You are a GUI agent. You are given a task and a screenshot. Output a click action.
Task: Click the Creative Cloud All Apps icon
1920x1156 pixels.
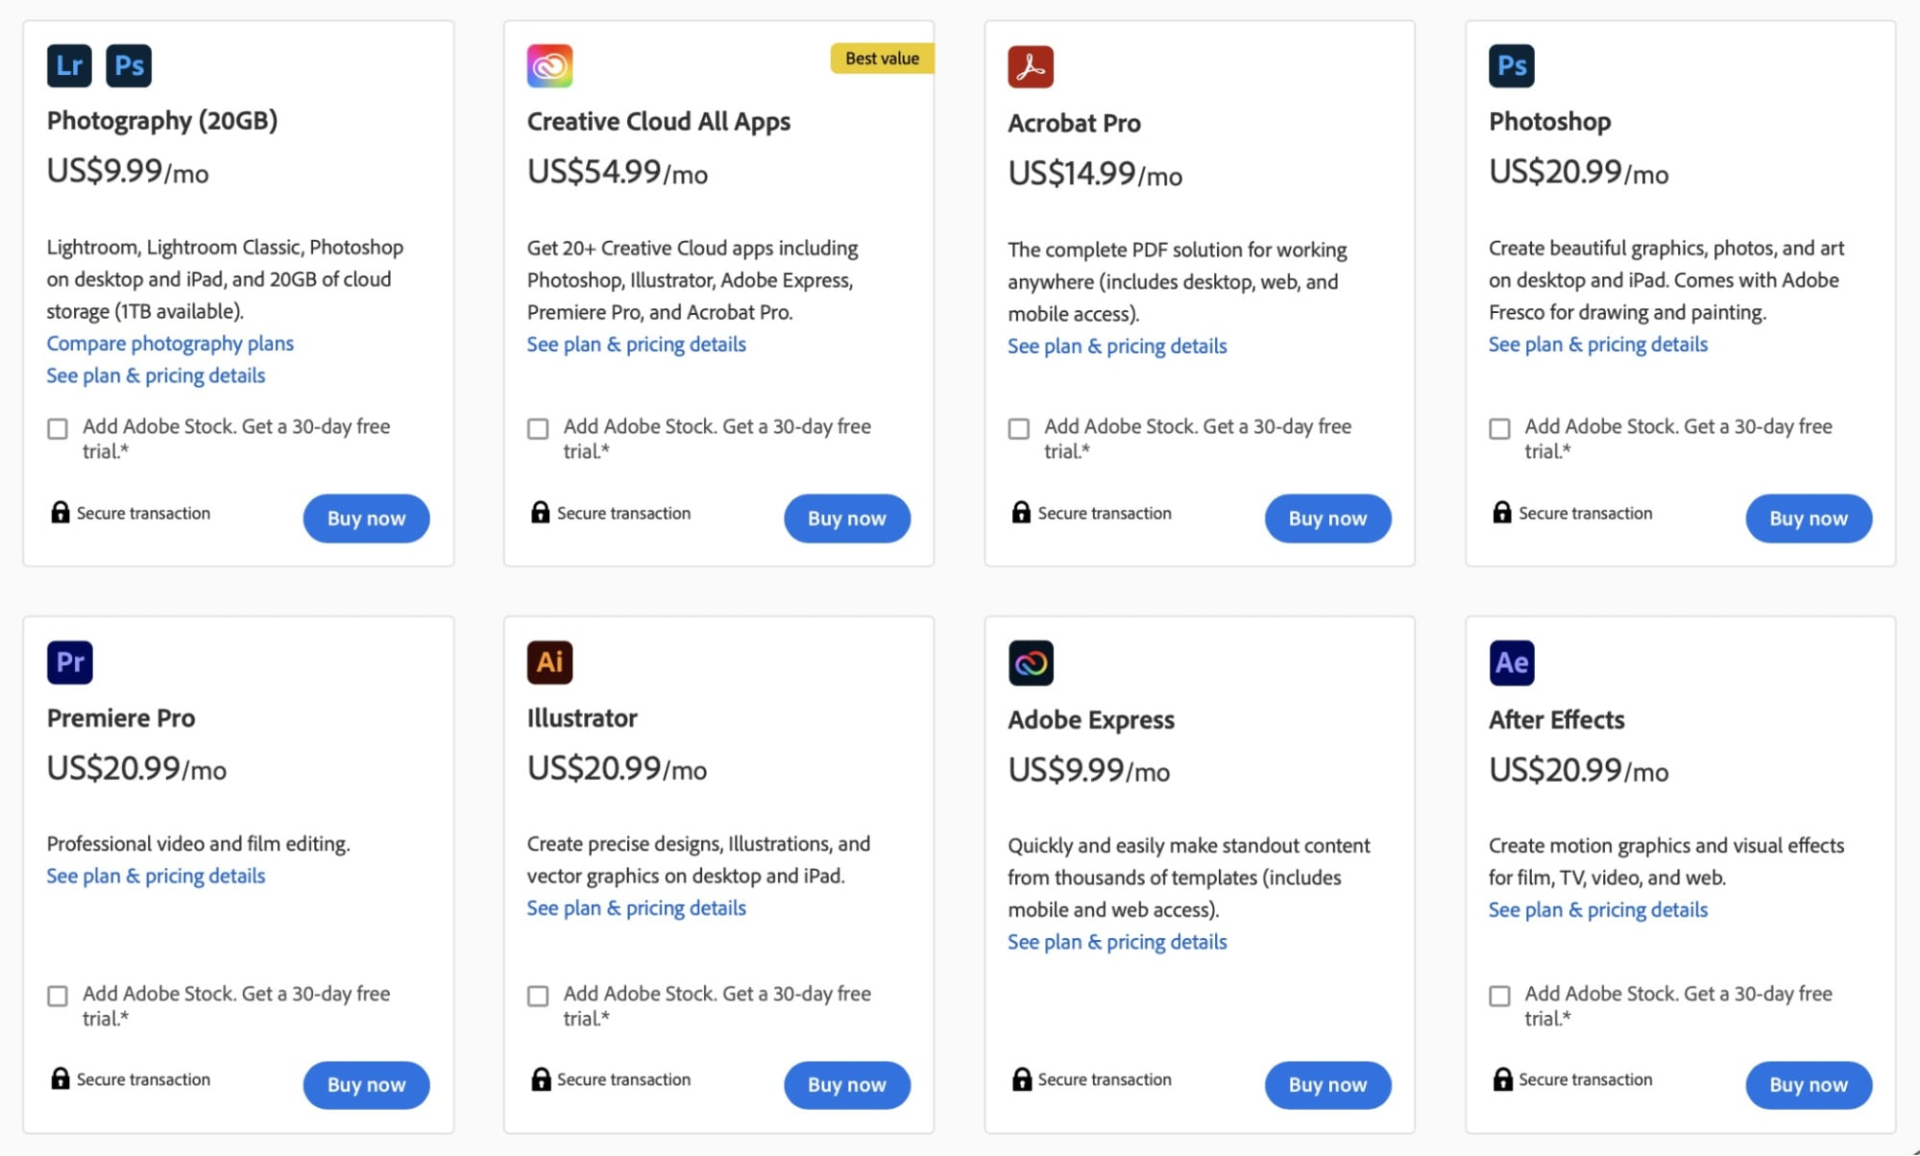tap(550, 66)
